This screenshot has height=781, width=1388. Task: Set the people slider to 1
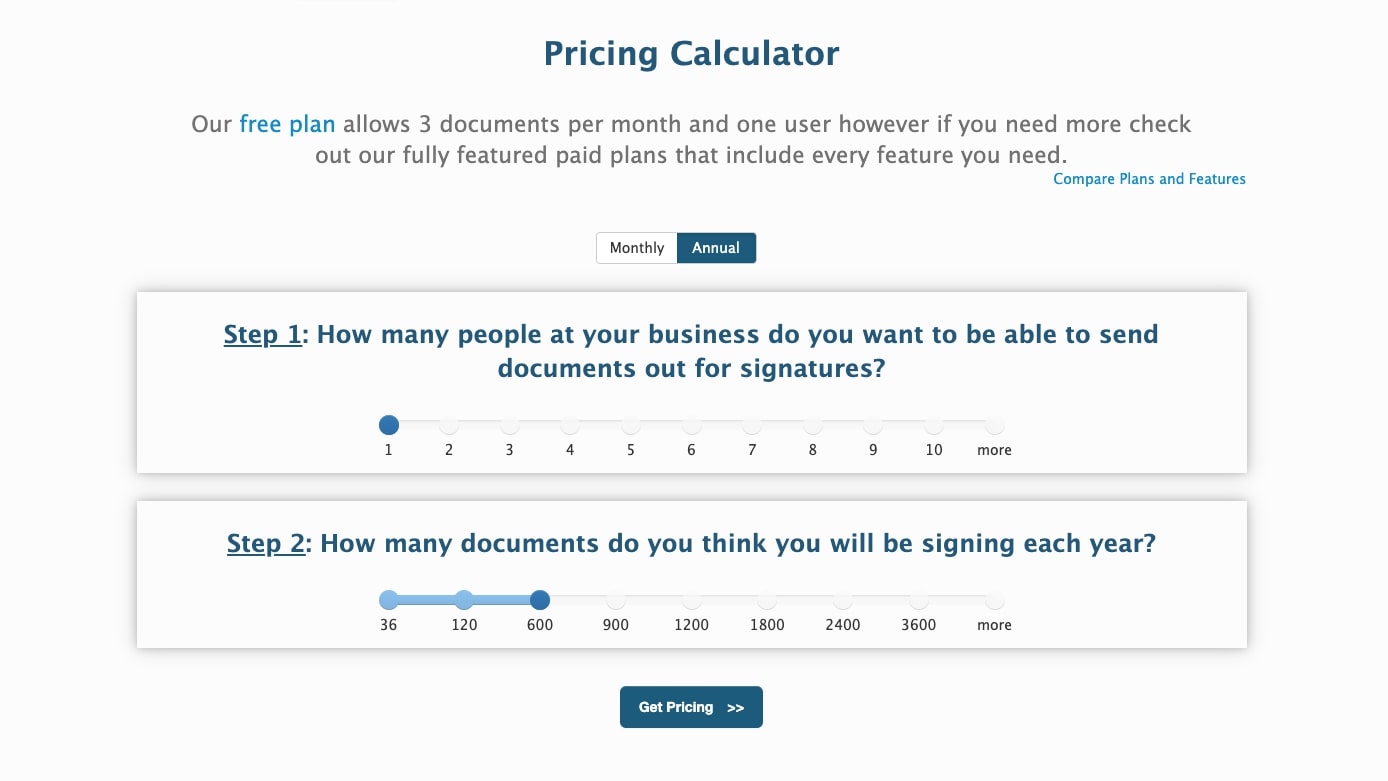[389, 426]
